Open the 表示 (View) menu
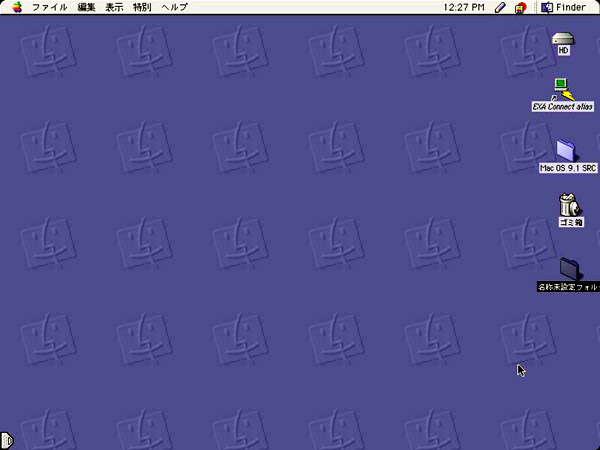 click(x=115, y=7)
